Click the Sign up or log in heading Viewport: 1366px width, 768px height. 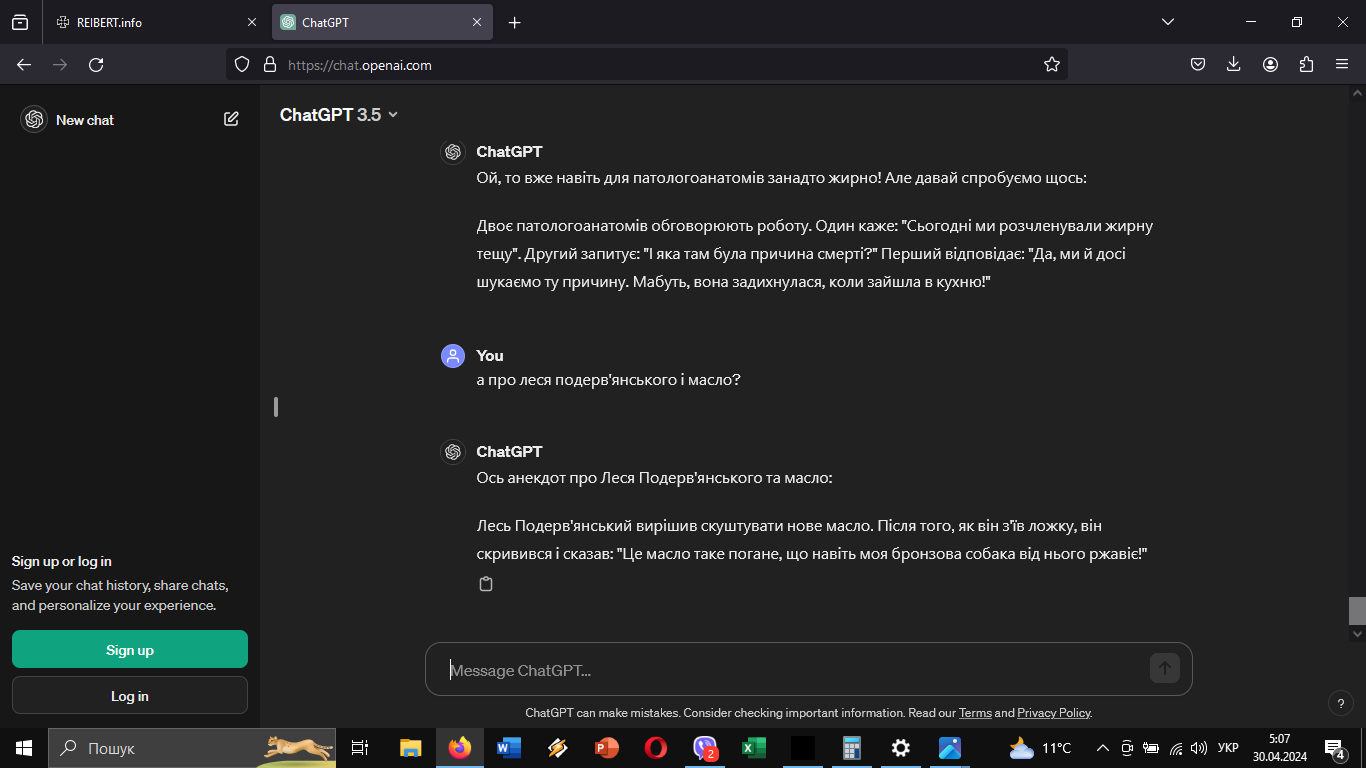(62, 561)
